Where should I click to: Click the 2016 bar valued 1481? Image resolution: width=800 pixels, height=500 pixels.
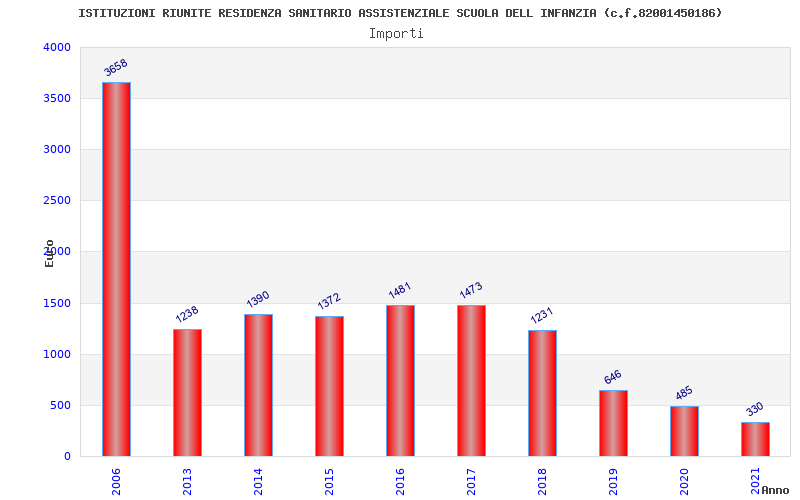pos(400,380)
